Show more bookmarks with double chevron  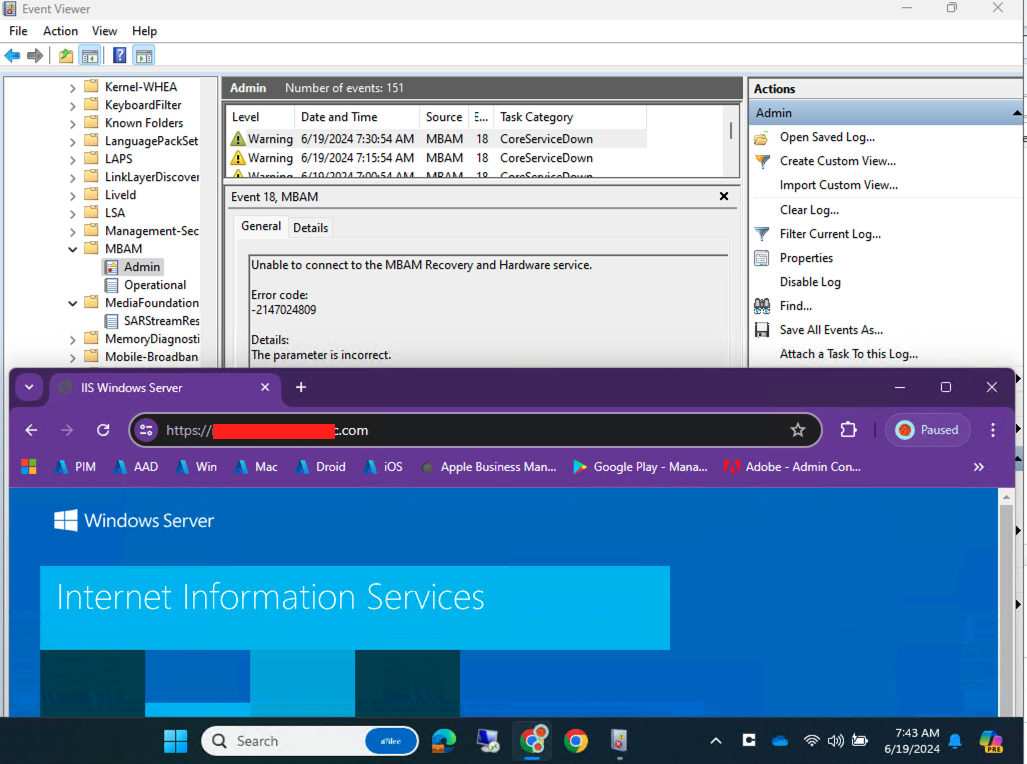(979, 467)
